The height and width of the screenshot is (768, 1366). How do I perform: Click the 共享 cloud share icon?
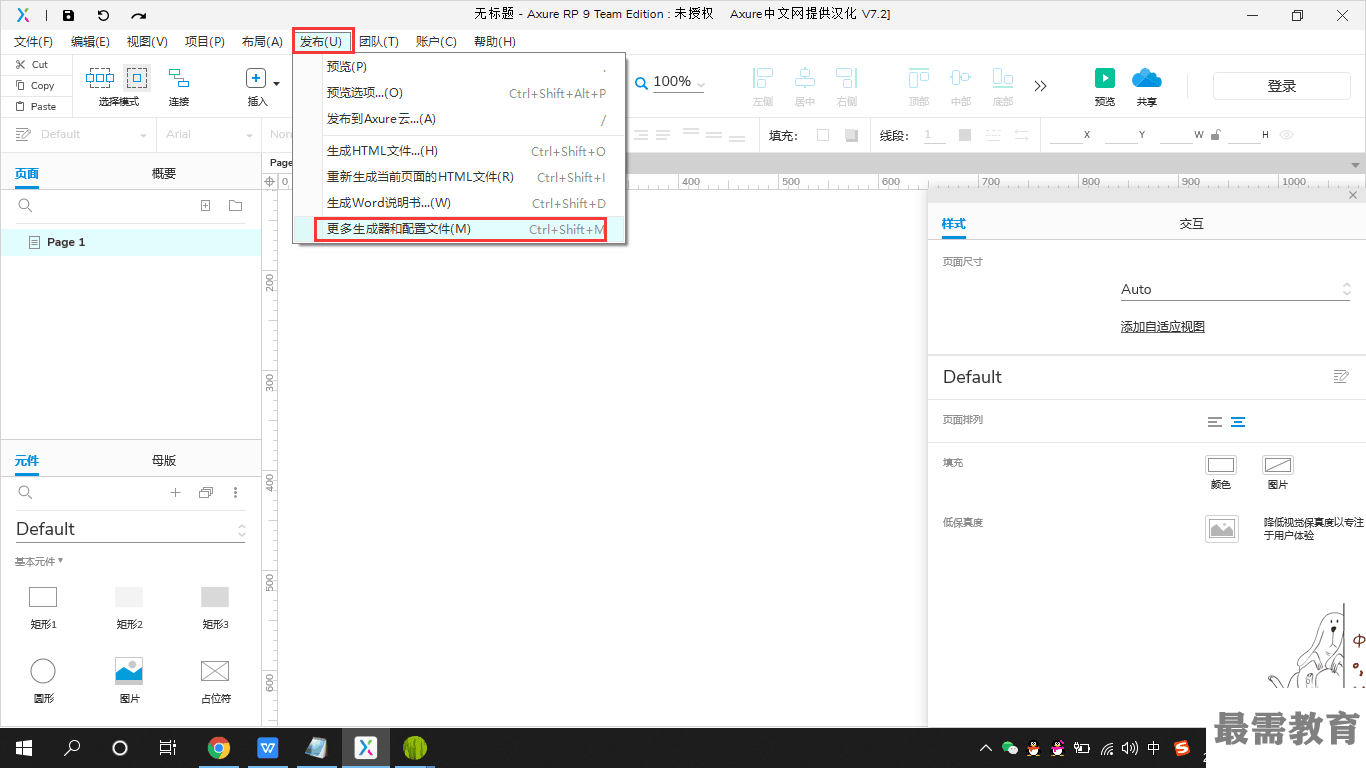pyautogui.click(x=1147, y=79)
